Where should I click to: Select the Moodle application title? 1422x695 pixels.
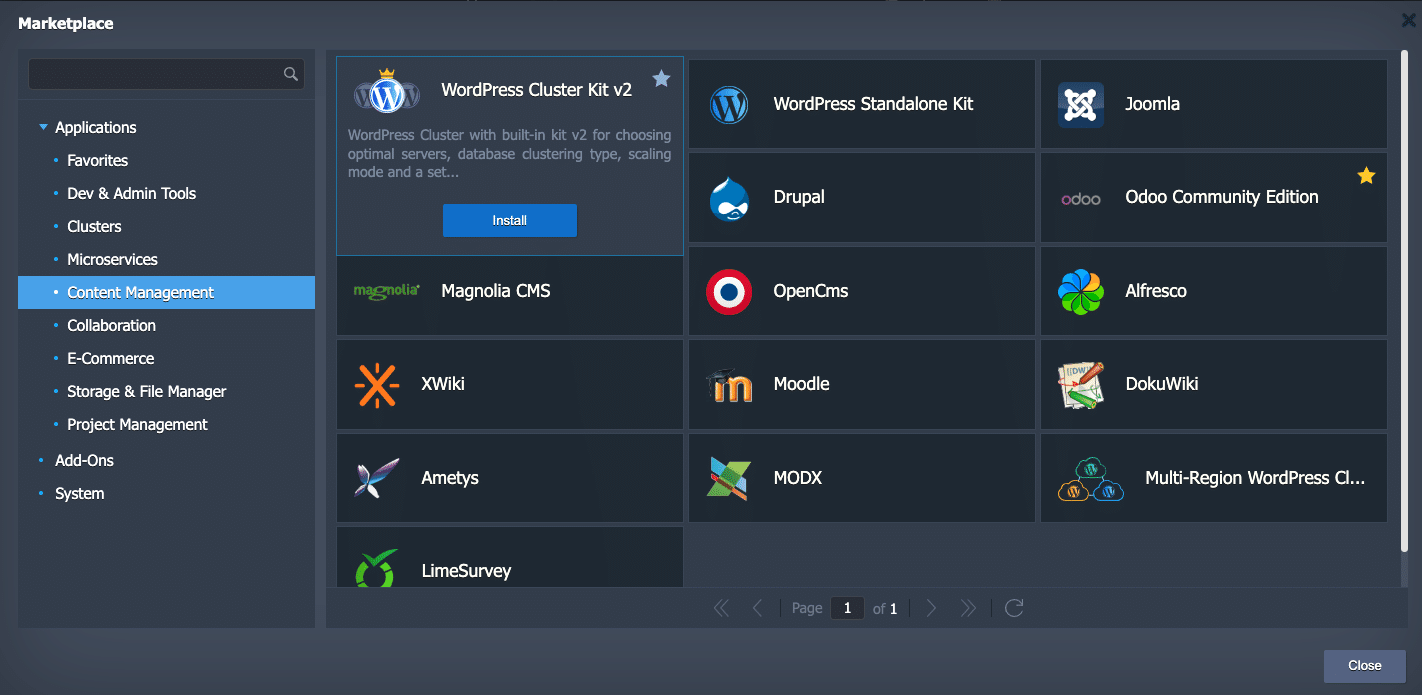801,385
